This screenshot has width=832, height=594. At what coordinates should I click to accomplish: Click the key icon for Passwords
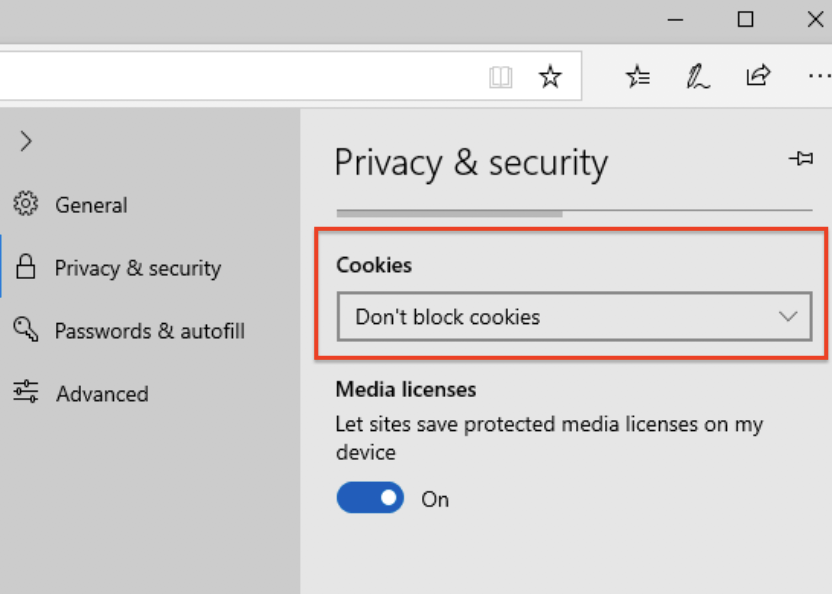coord(26,329)
